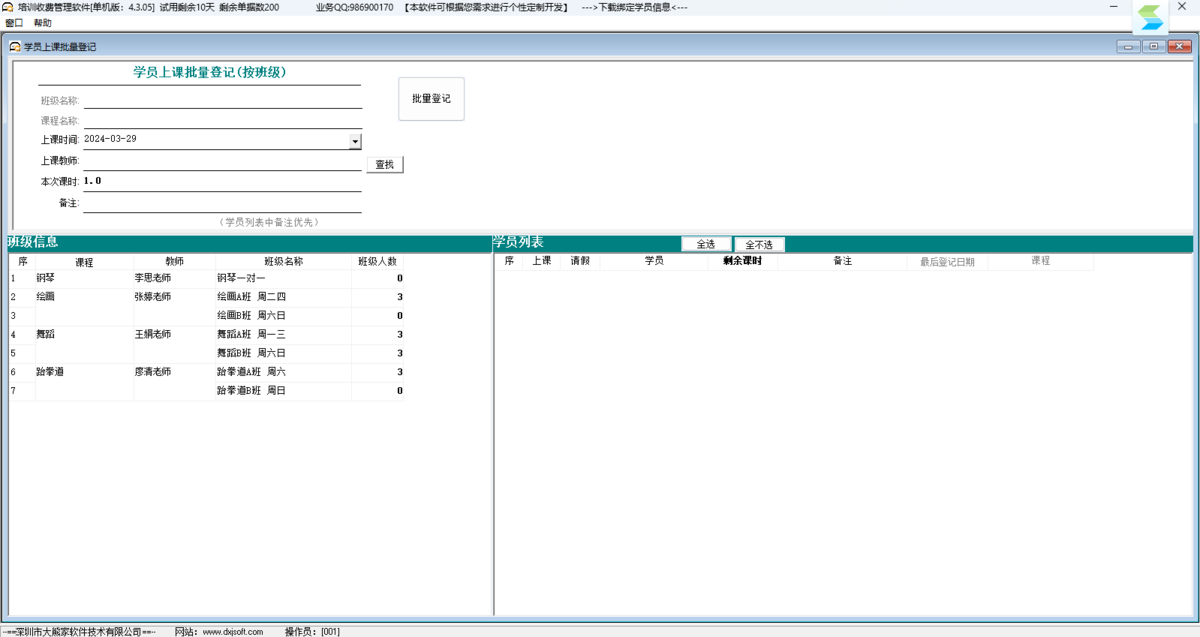Click the date value 2024-03-29

(111, 140)
